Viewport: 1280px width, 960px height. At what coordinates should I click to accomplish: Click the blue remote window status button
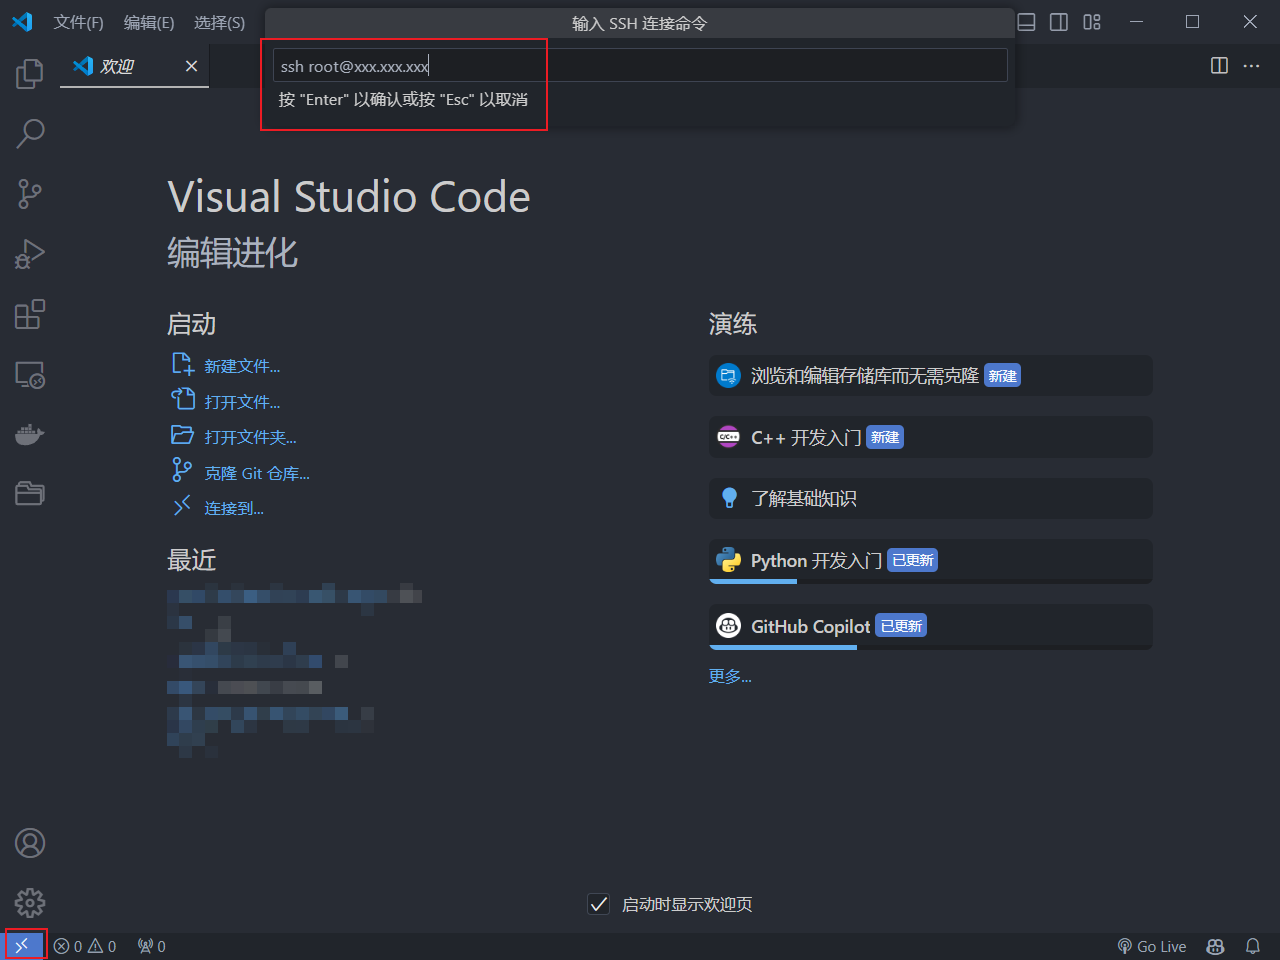coord(22,946)
